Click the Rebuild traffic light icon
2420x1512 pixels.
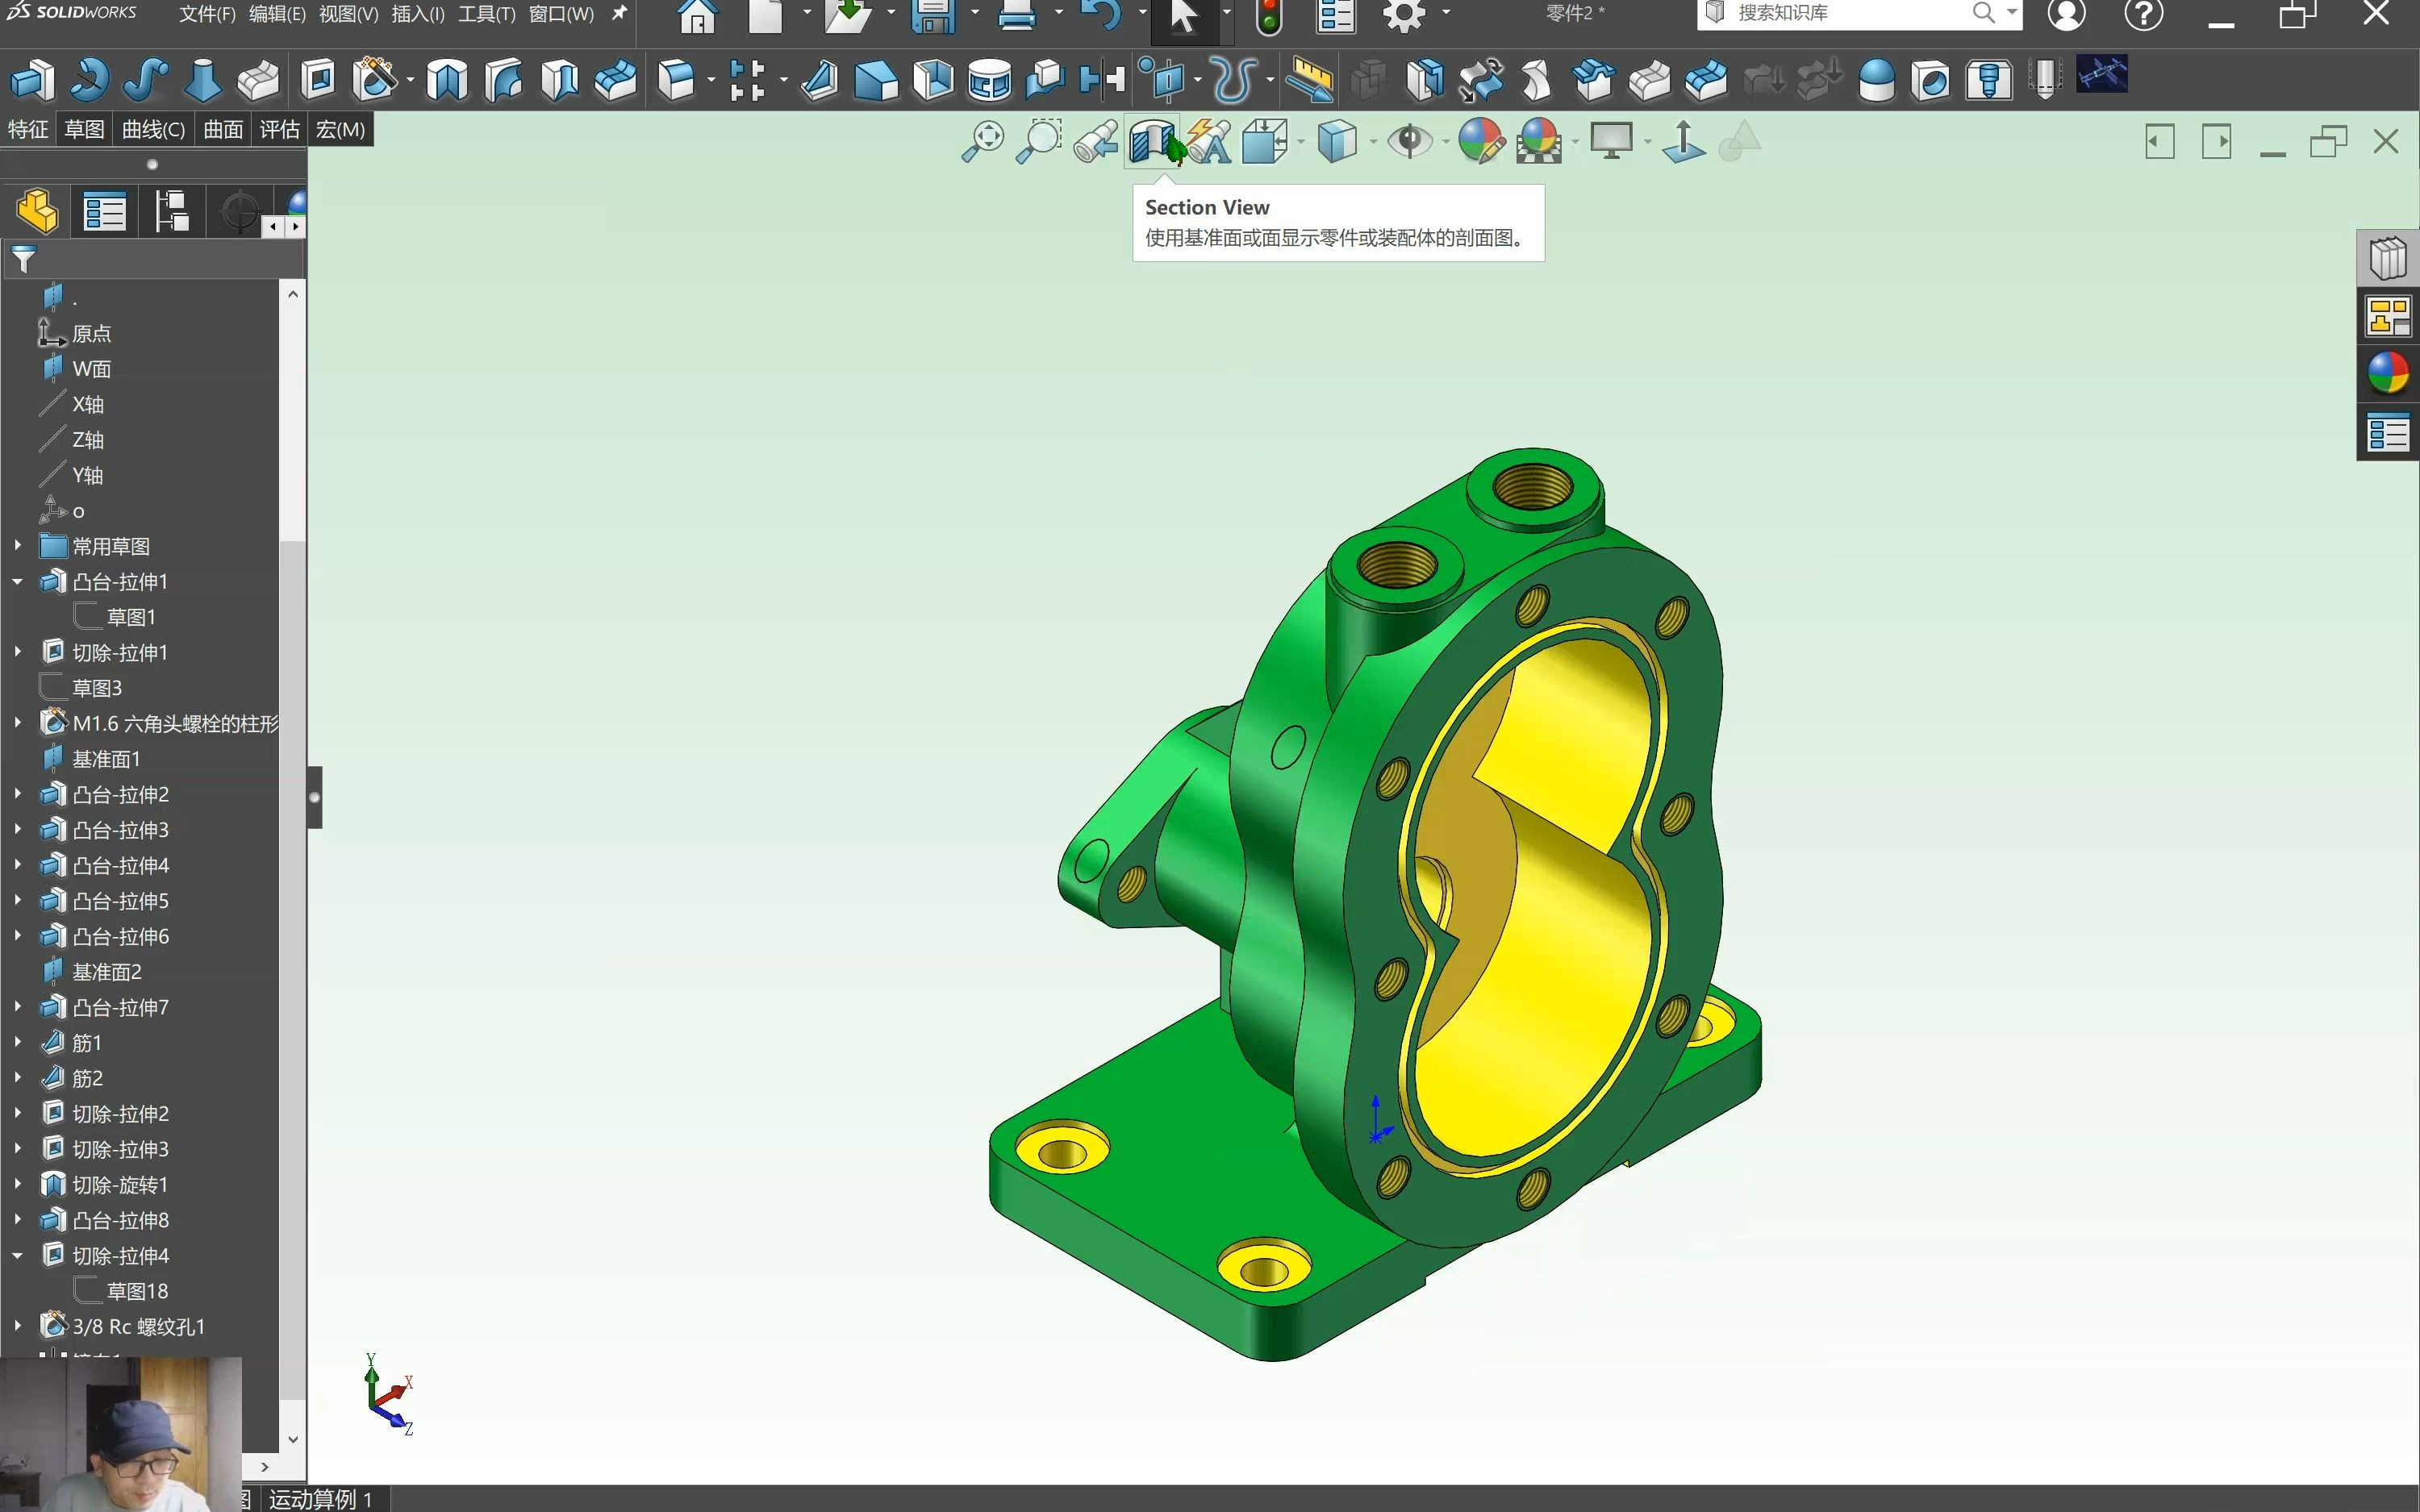click(x=1268, y=17)
